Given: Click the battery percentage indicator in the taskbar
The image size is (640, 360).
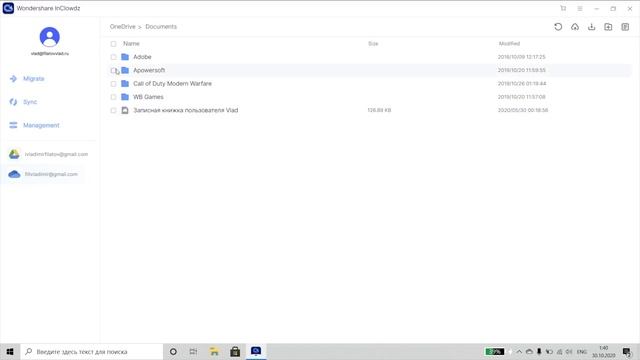Looking at the screenshot, I should click(x=494, y=351).
